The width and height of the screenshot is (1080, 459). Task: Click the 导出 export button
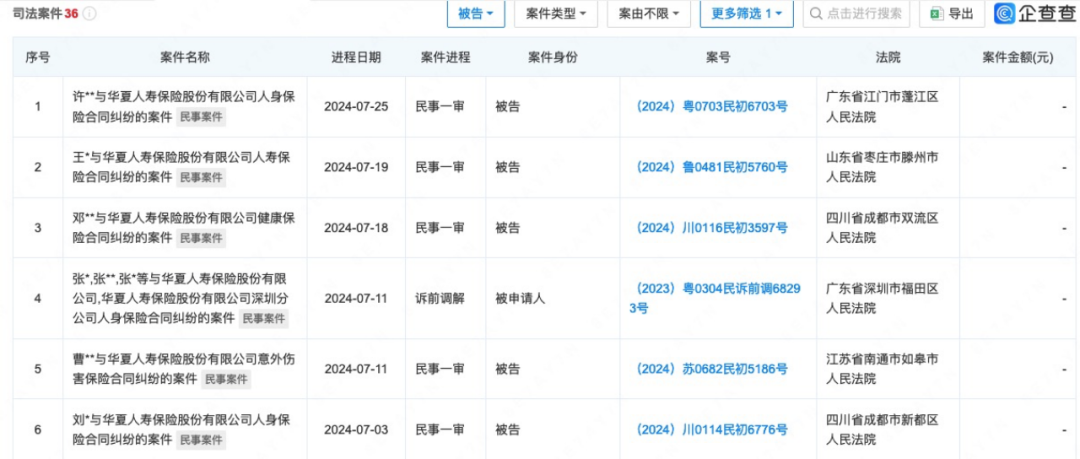tap(952, 14)
